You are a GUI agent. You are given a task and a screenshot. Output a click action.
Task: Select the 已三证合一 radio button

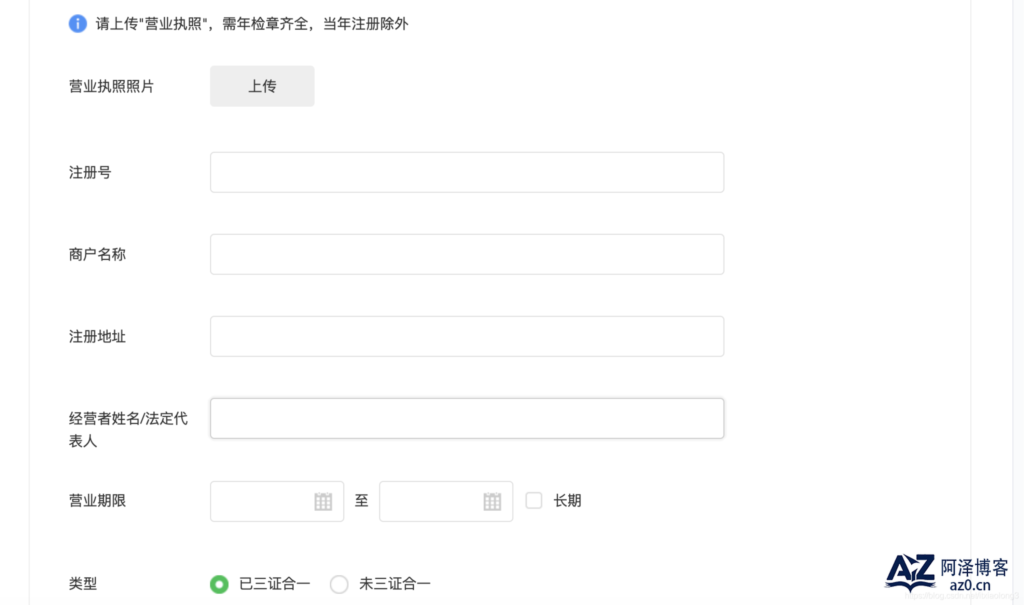click(219, 584)
